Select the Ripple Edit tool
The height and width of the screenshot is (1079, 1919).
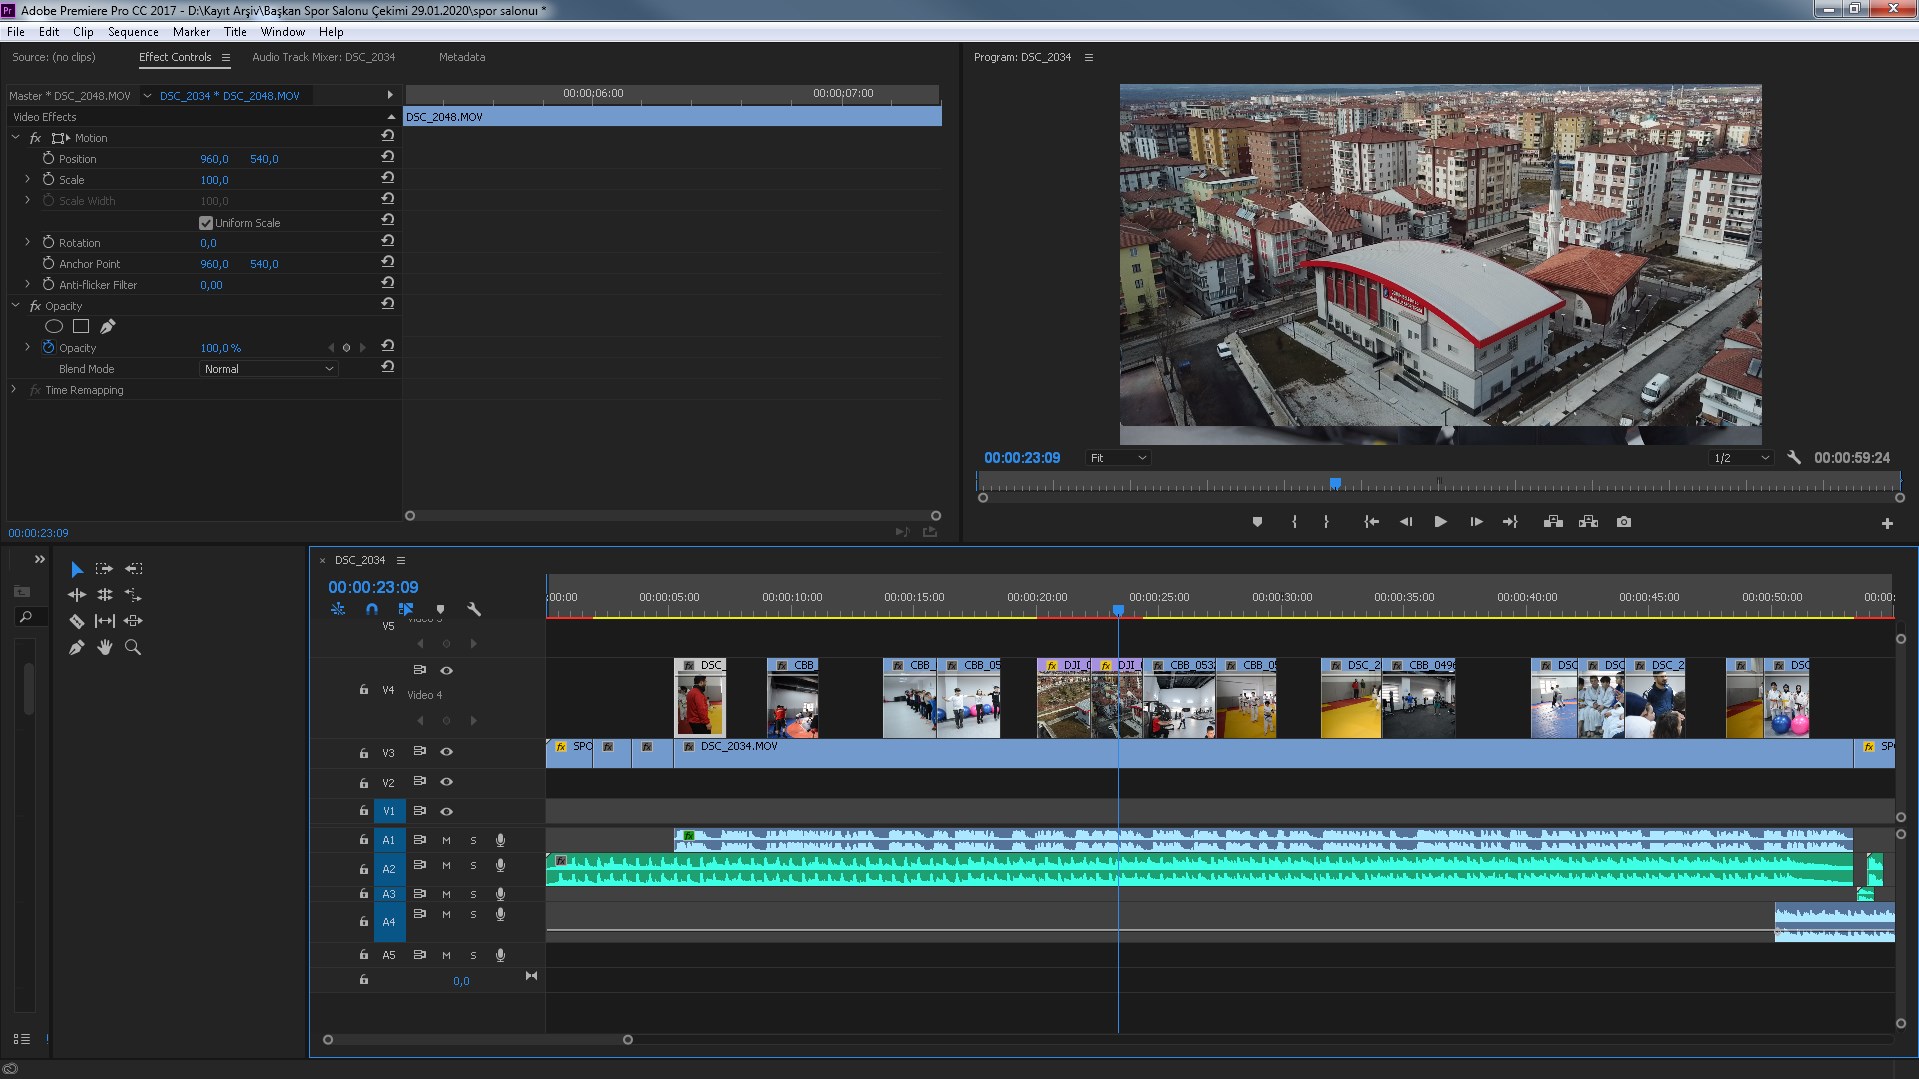coord(76,595)
